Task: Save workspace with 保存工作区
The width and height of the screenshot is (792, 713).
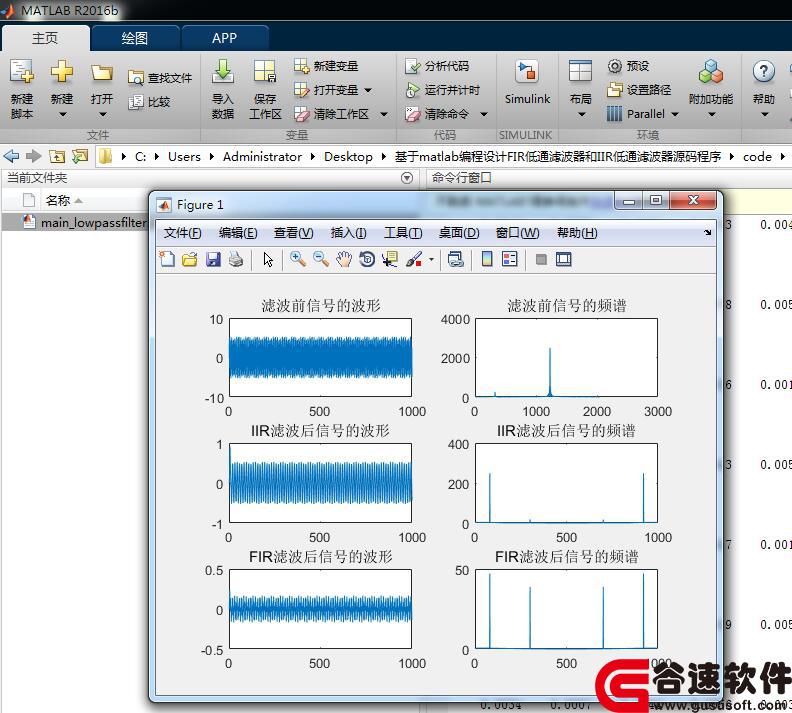Action: tap(265, 89)
